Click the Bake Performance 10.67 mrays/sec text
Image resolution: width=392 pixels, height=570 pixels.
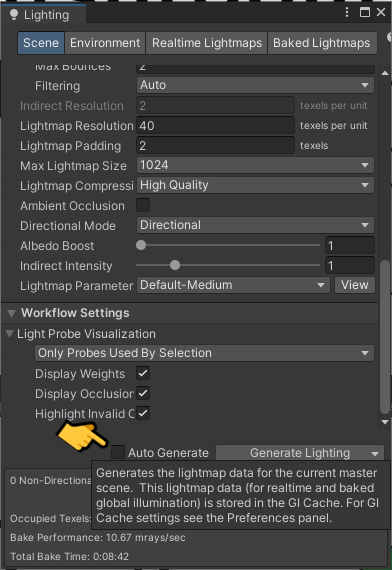tap(98, 538)
